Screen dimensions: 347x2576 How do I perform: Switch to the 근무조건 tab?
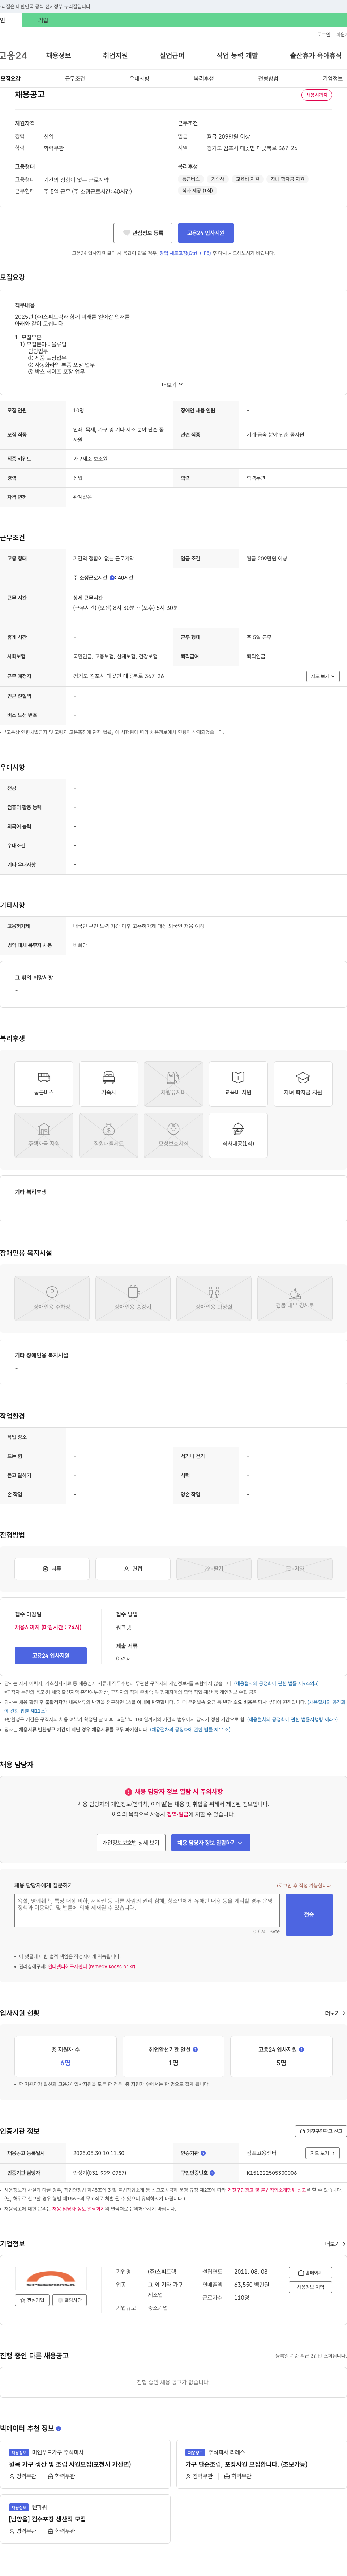click(75, 78)
